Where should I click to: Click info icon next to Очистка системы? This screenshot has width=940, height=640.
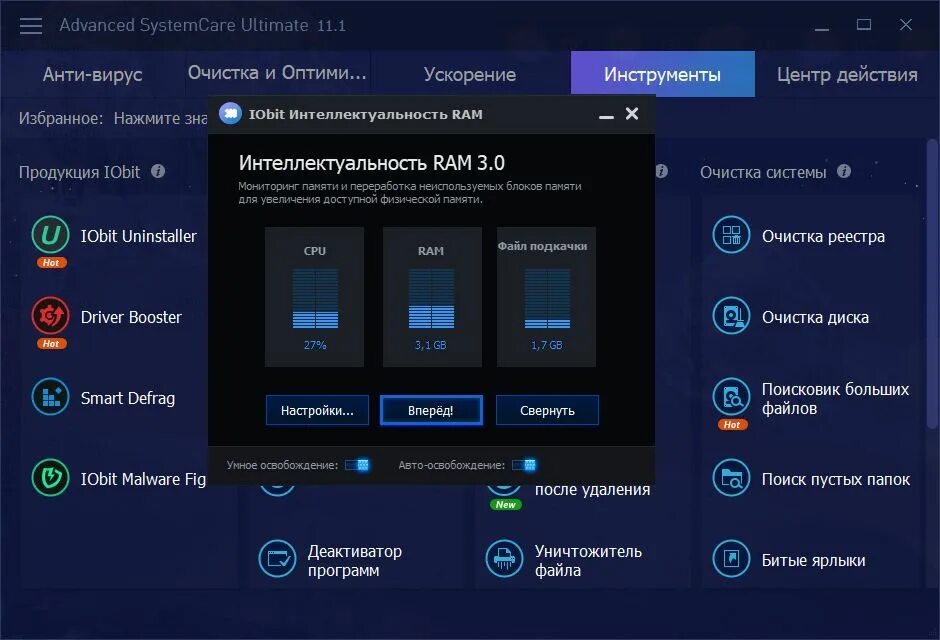coord(843,171)
